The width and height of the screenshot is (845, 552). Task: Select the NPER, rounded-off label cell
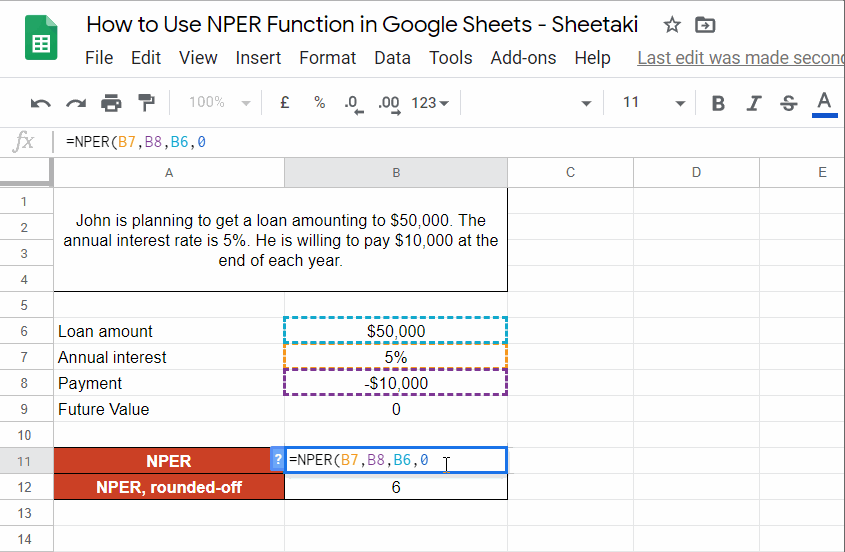pos(169,487)
